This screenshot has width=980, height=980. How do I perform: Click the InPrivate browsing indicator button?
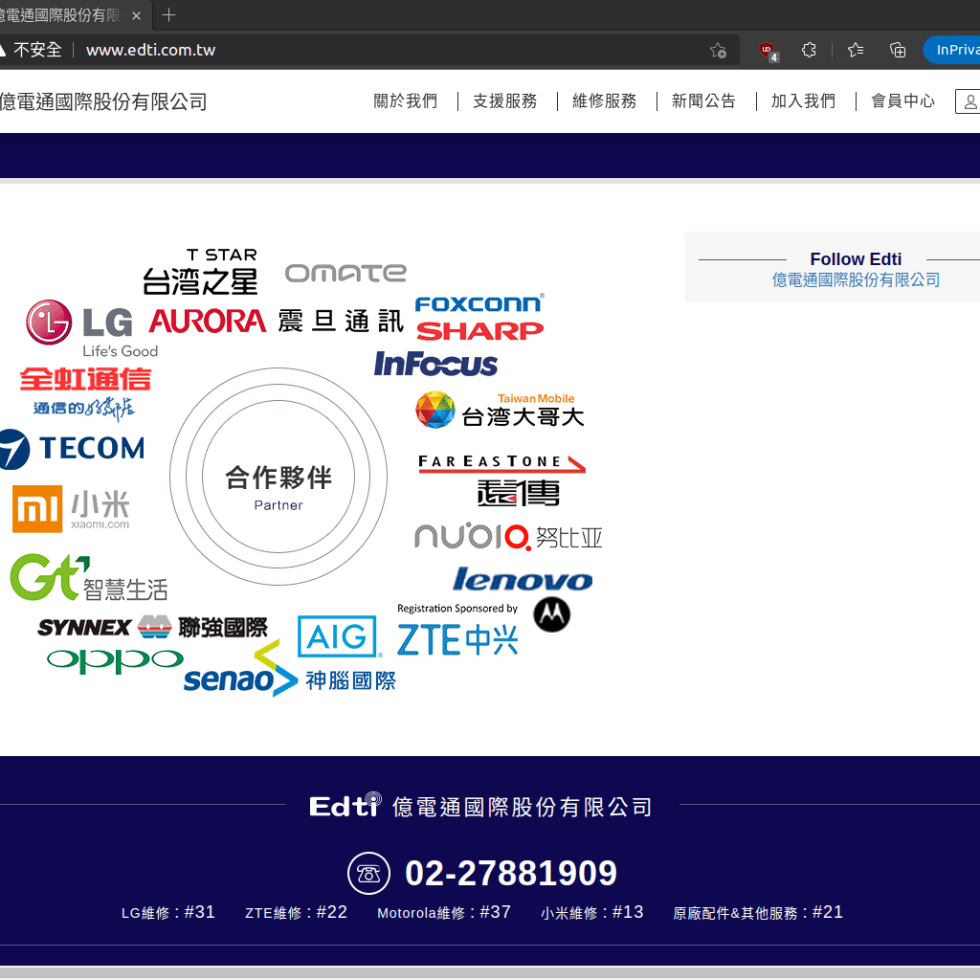(953, 50)
